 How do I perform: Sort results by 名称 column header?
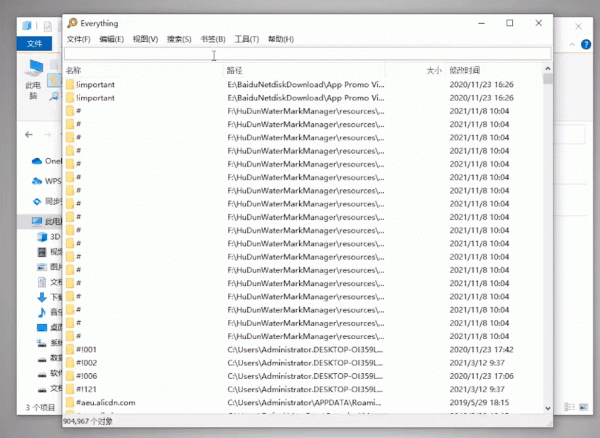click(x=73, y=70)
